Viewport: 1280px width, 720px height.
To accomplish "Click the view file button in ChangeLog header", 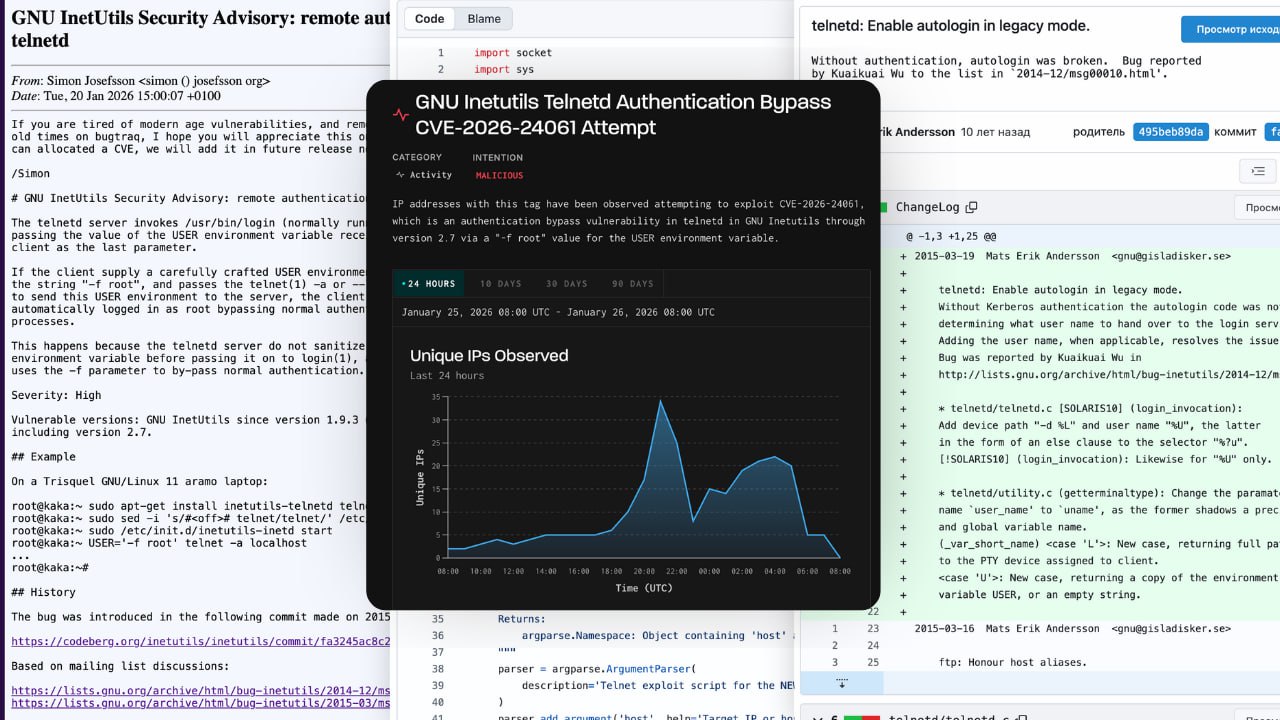I will point(1257,207).
